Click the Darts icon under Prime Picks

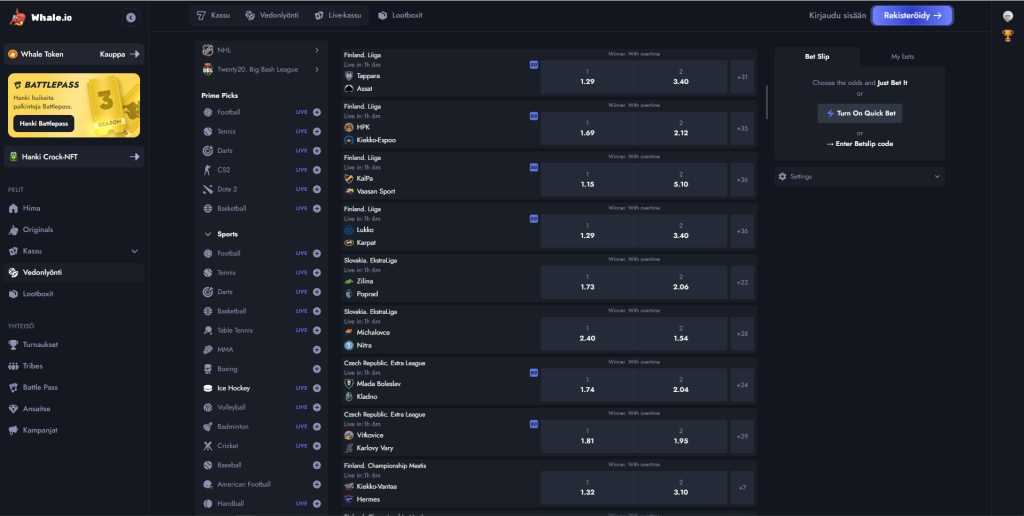[208, 151]
